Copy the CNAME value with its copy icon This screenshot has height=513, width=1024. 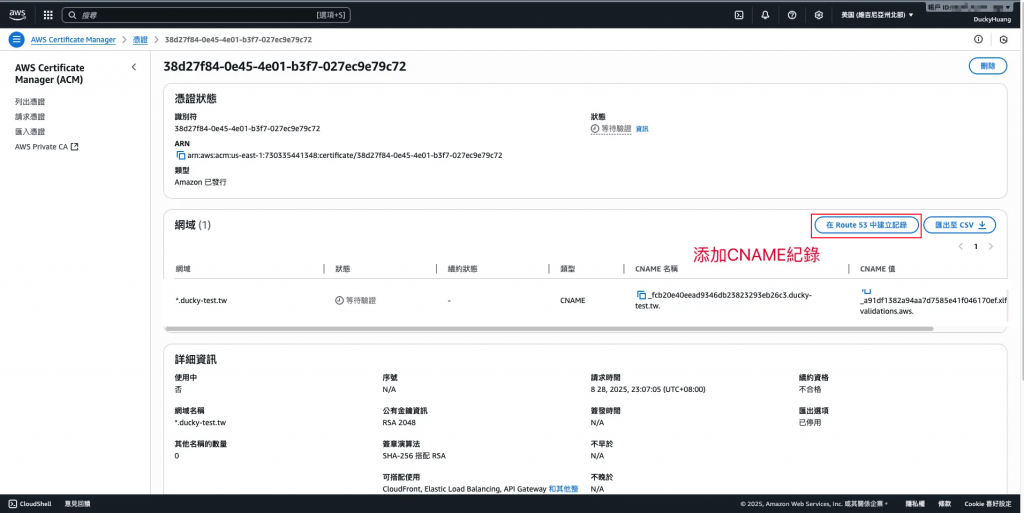(866, 291)
